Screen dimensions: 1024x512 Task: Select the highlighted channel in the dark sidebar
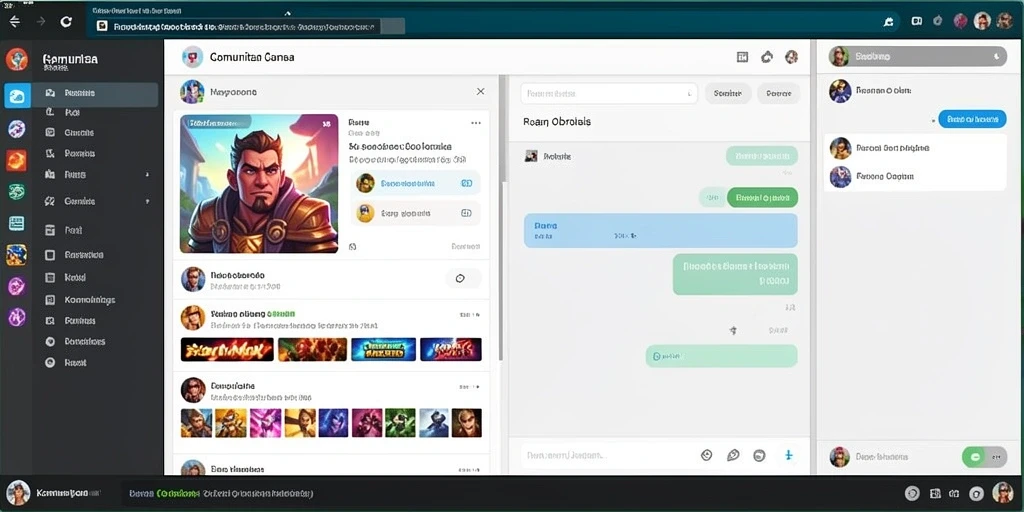pos(97,94)
